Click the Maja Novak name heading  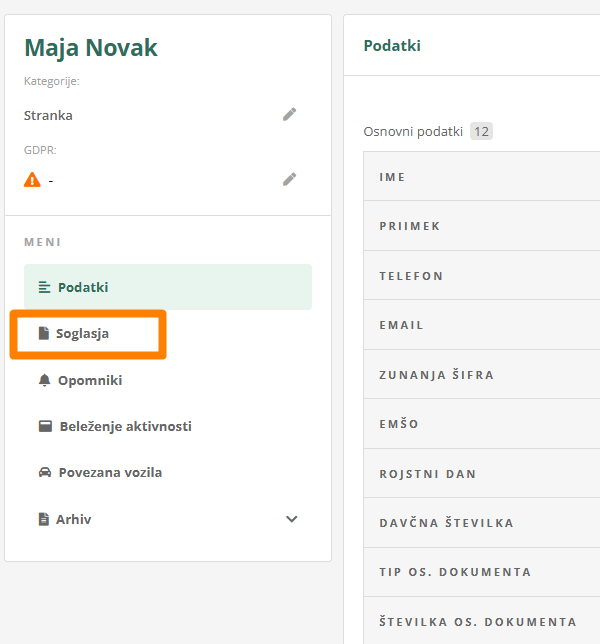point(91,47)
